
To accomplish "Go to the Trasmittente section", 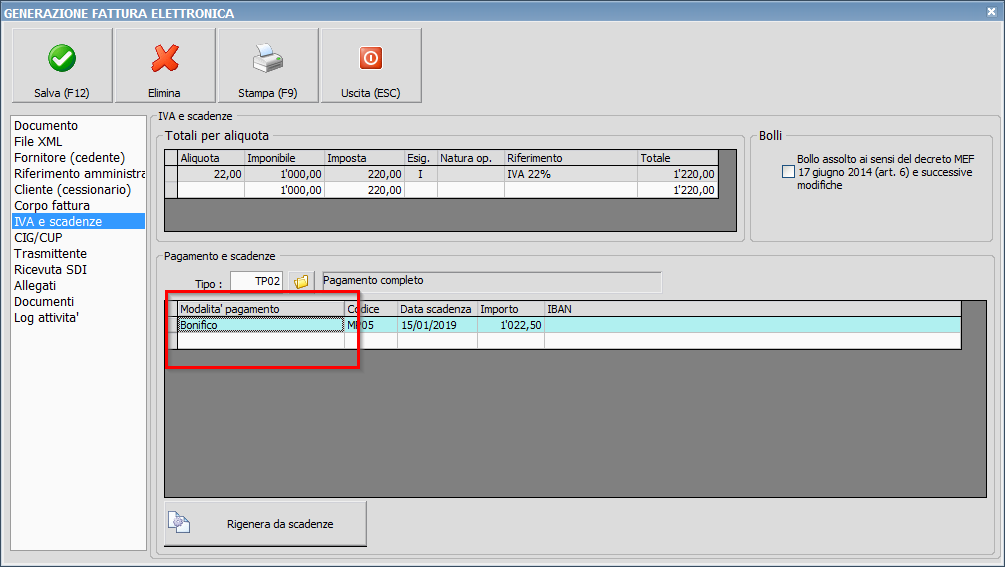I will (x=78, y=254).
